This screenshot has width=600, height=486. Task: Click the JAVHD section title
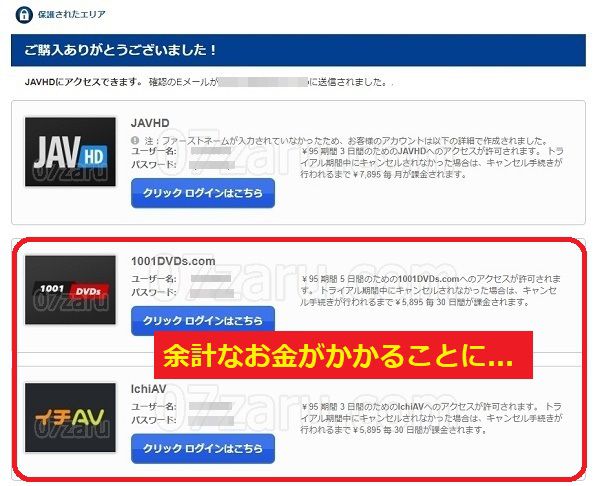150,123
